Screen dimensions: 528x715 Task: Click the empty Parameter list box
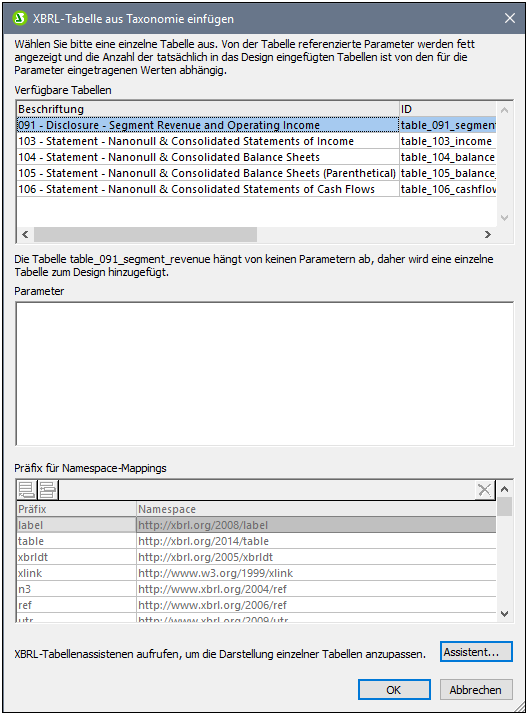click(x=264, y=373)
